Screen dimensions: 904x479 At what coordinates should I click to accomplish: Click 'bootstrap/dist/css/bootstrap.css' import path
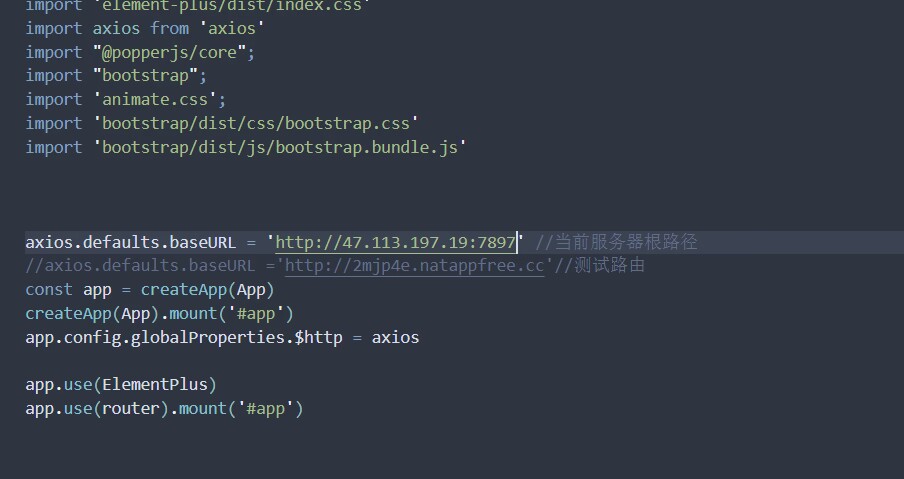click(x=255, y=123)
